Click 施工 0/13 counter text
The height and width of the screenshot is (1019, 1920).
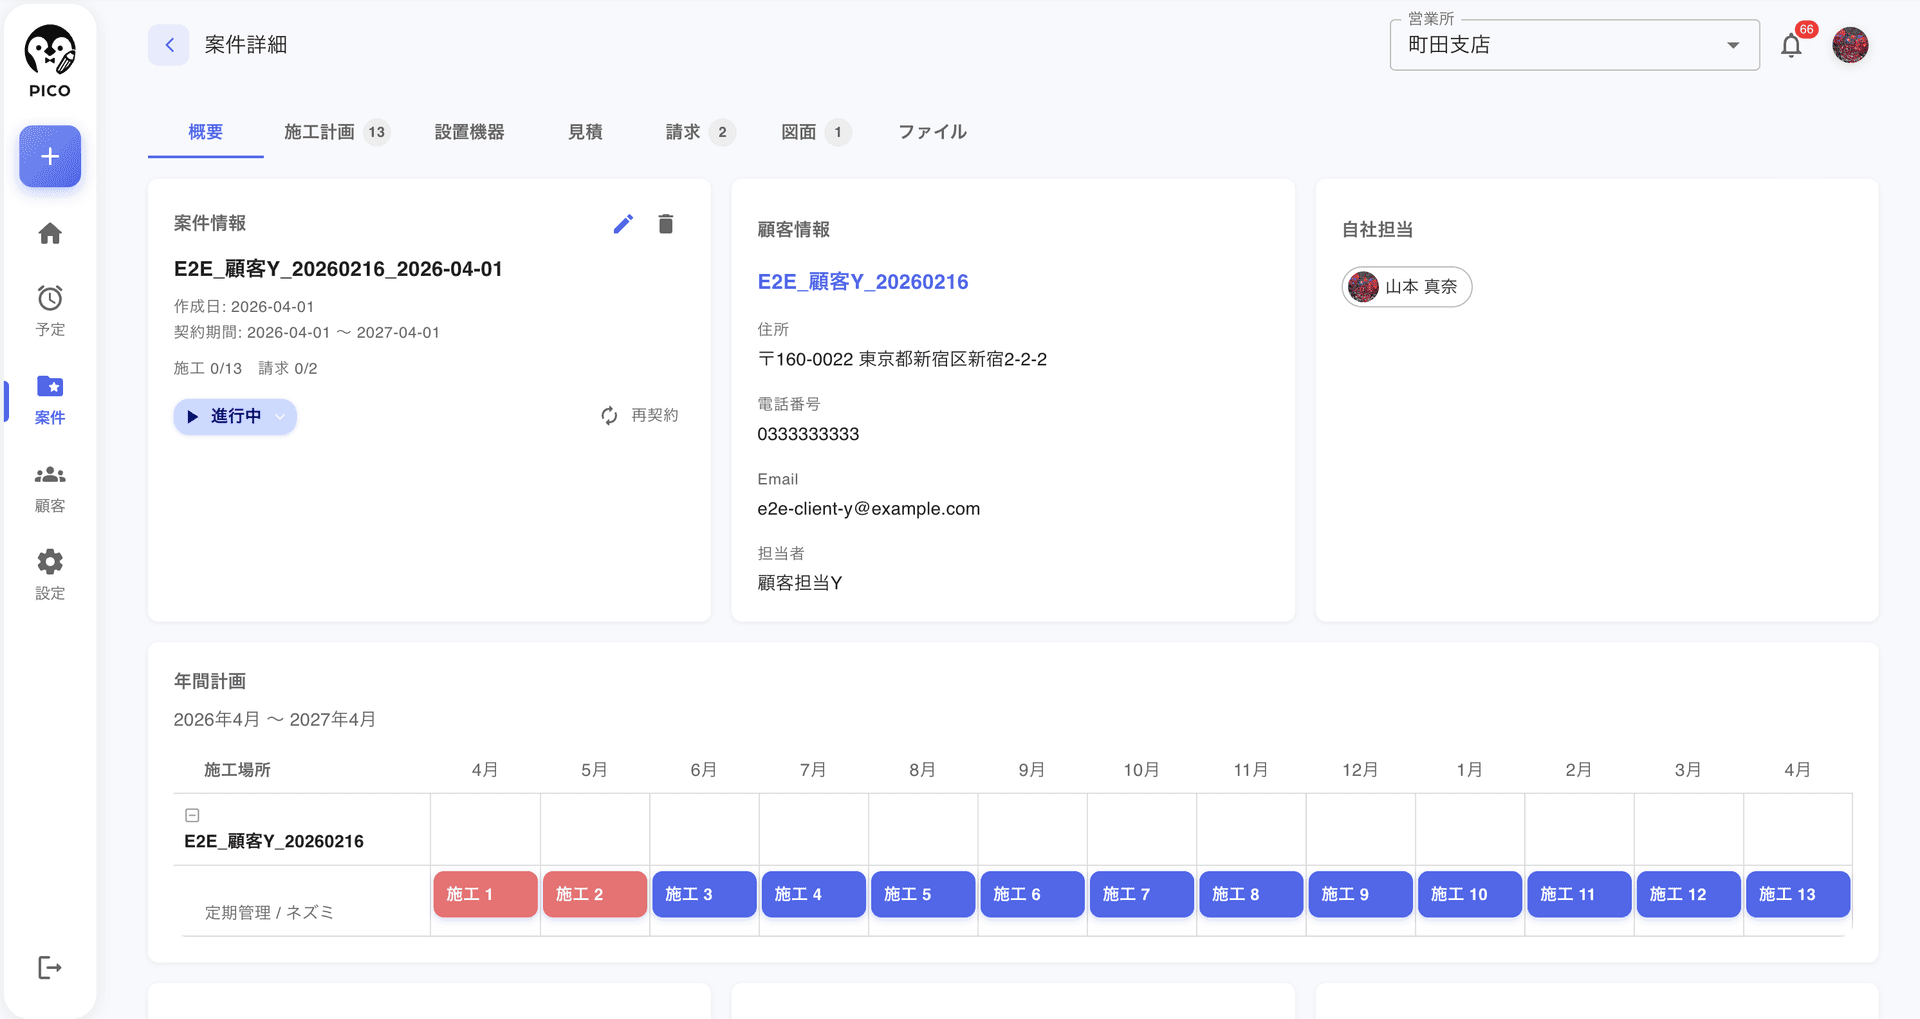(208, 368)
